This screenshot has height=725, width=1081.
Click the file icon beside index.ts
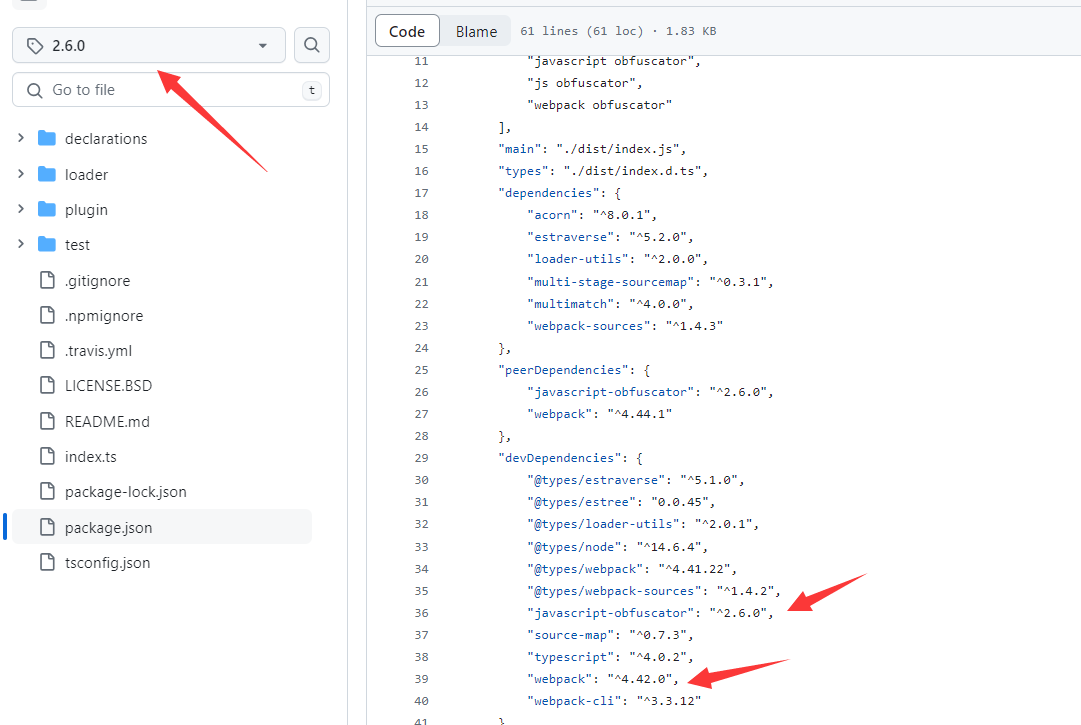click(45, 456)
